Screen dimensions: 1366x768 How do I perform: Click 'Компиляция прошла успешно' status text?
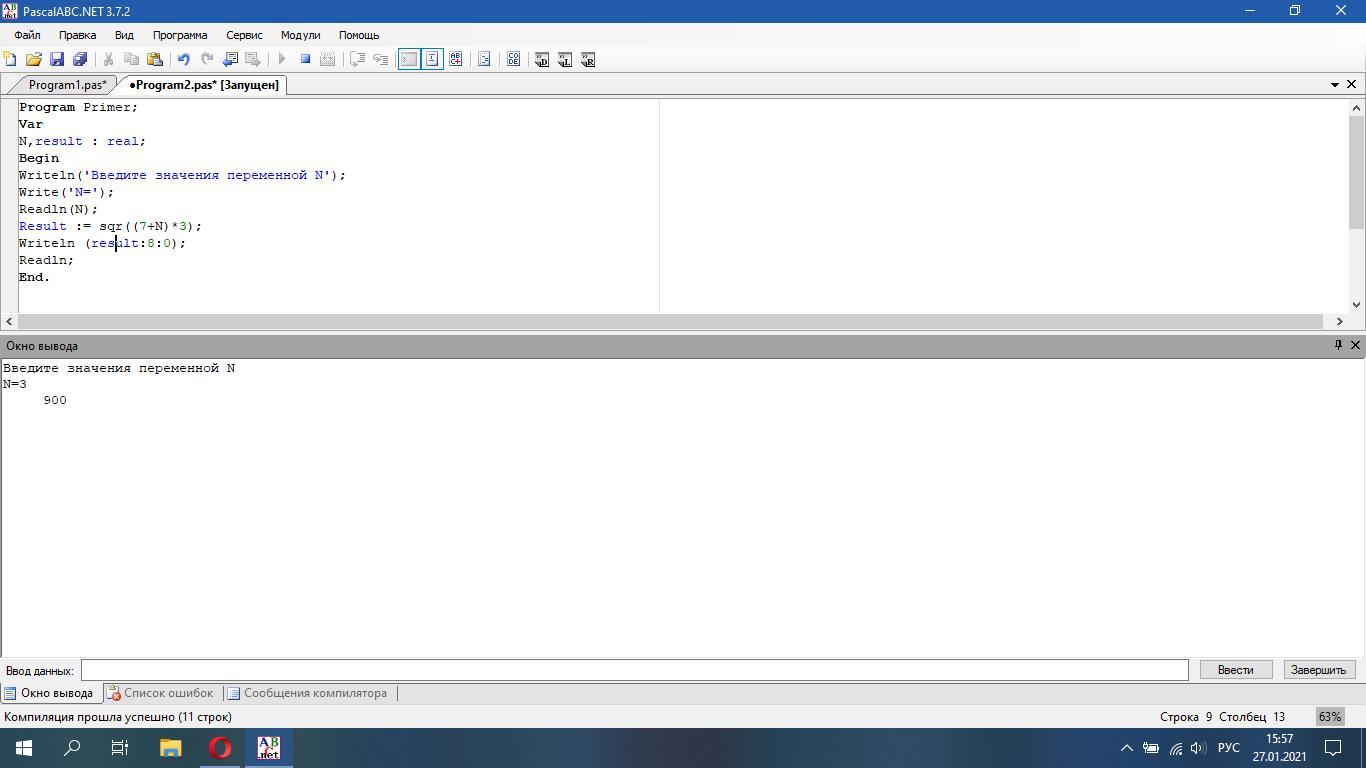pyautogui.click(x=118, y=717)
